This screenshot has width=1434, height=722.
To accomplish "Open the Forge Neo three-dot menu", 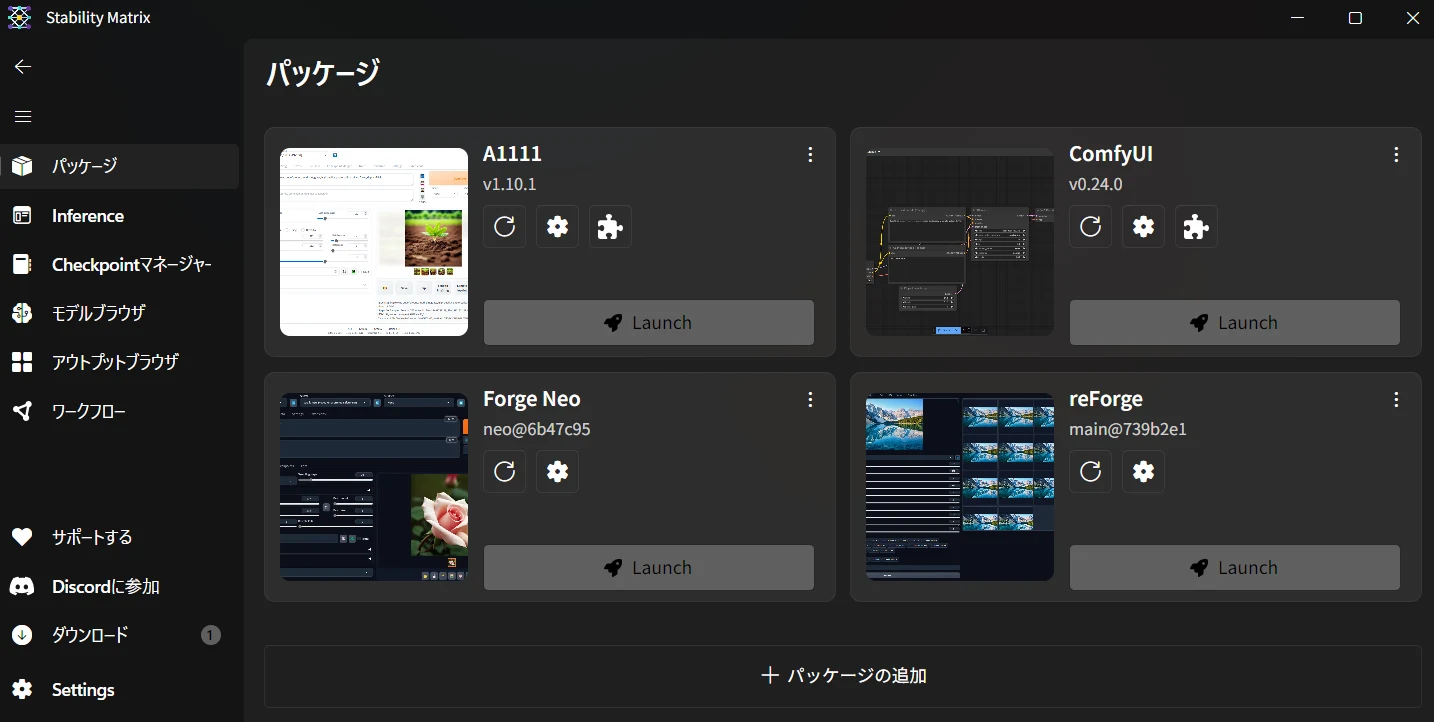I will tap(810, 400).
